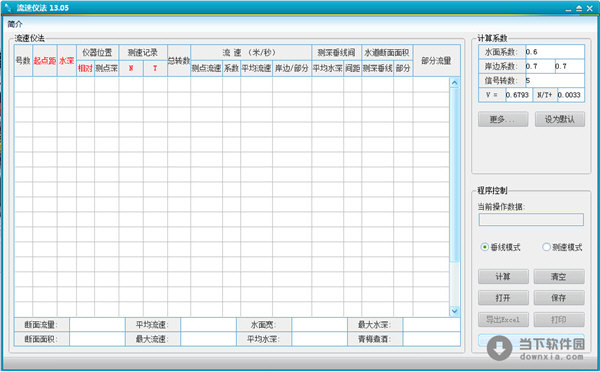Click the table's vertical scrollbar thumb

click(455, 175)
